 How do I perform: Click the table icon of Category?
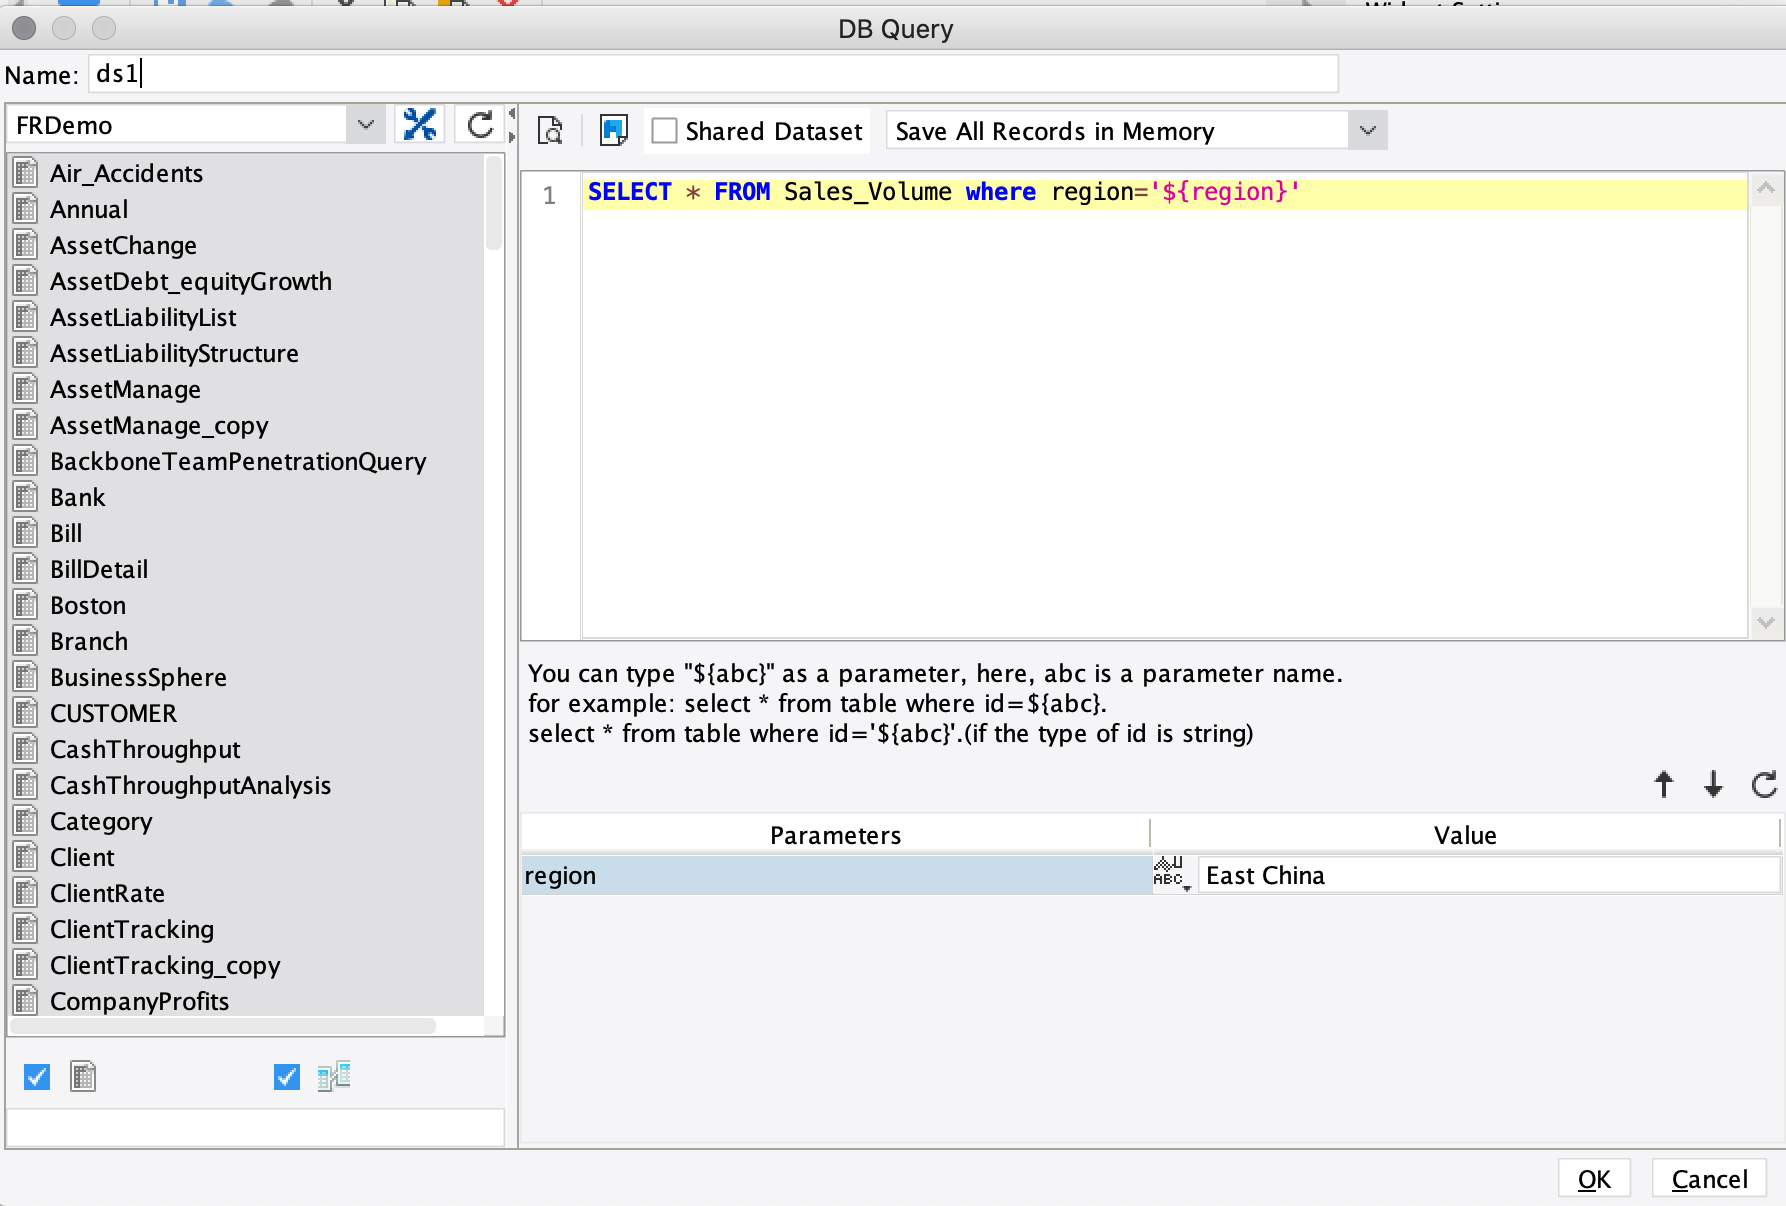pos(26,821)
